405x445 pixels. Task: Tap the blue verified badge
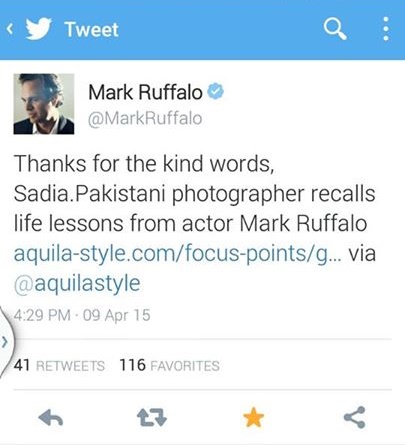pyautogui.click(x=216, y=91)
